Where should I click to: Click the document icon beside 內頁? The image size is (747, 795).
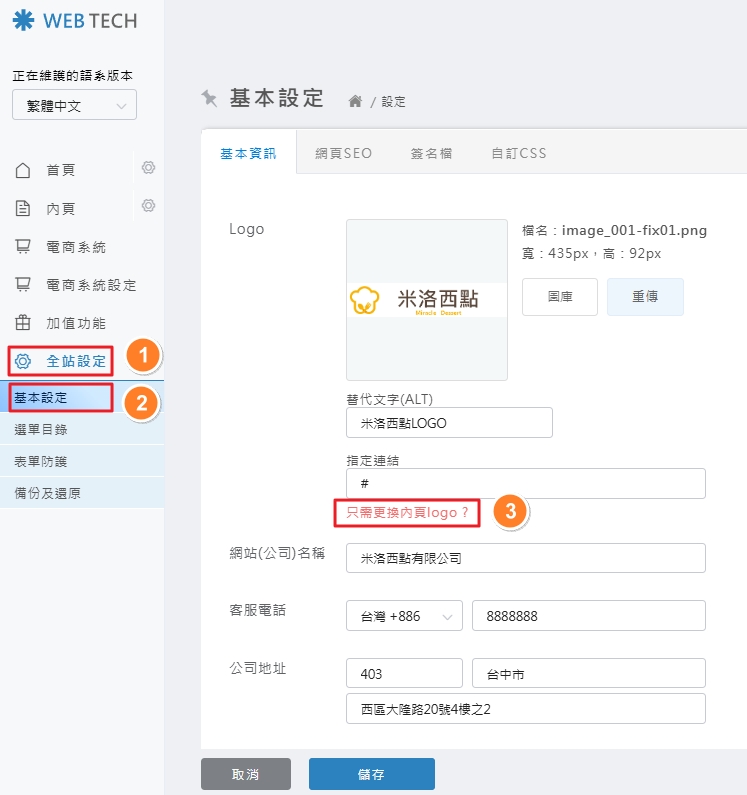coord(23,208)
